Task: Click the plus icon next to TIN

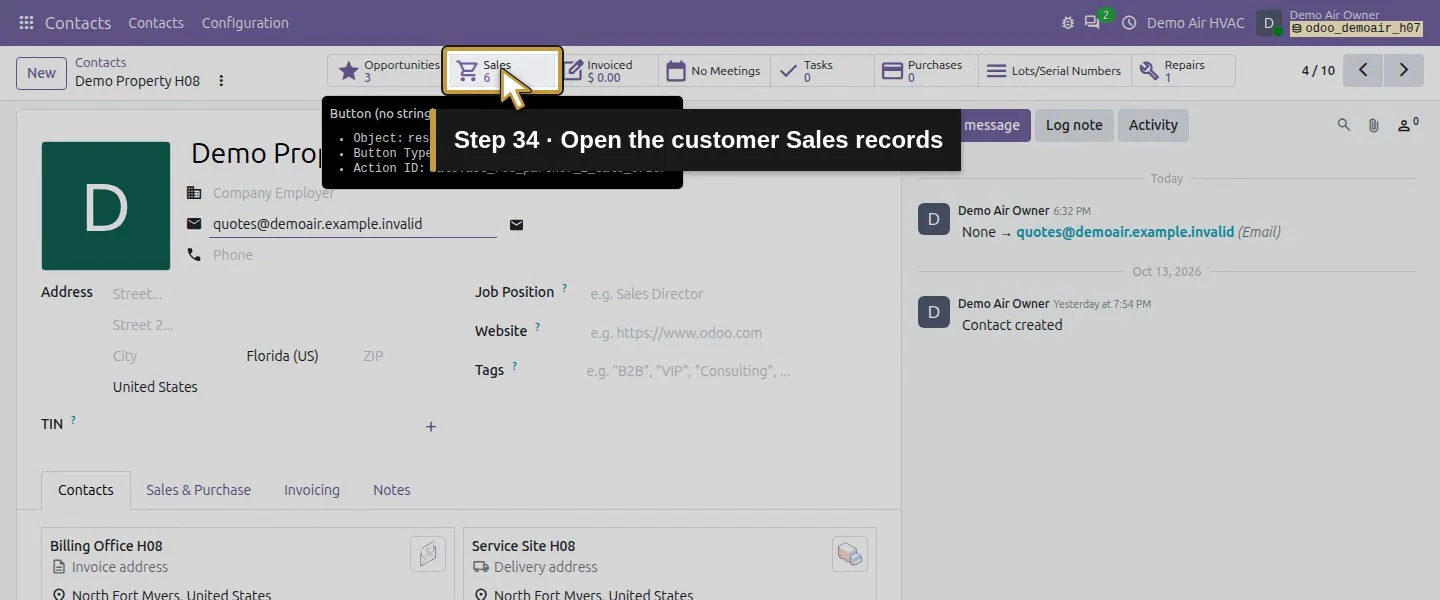Action: pos(431,426)
